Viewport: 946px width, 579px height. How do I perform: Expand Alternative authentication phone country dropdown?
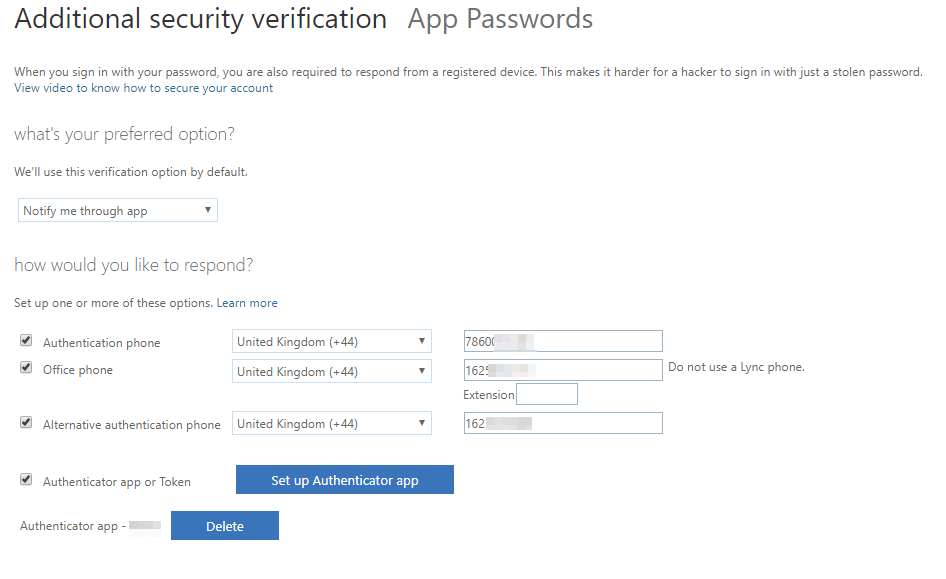pos(331,424)
